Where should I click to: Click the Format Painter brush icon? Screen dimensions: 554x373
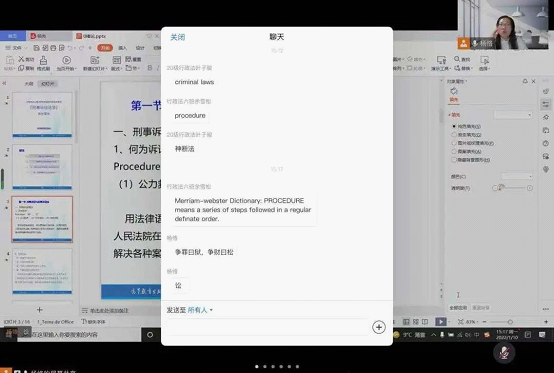pos(43,60)
